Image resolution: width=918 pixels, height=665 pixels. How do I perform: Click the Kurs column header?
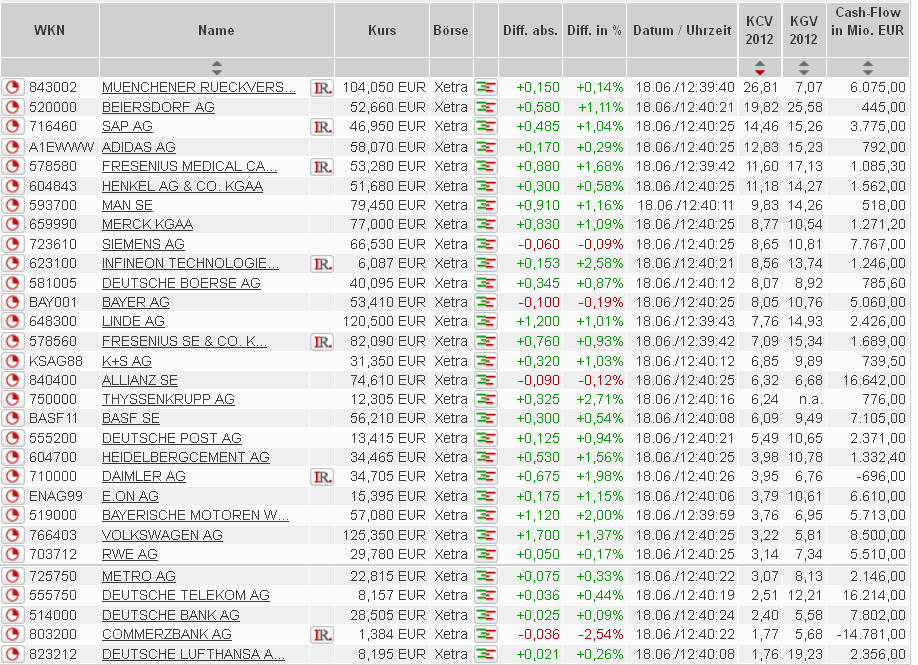382,30
